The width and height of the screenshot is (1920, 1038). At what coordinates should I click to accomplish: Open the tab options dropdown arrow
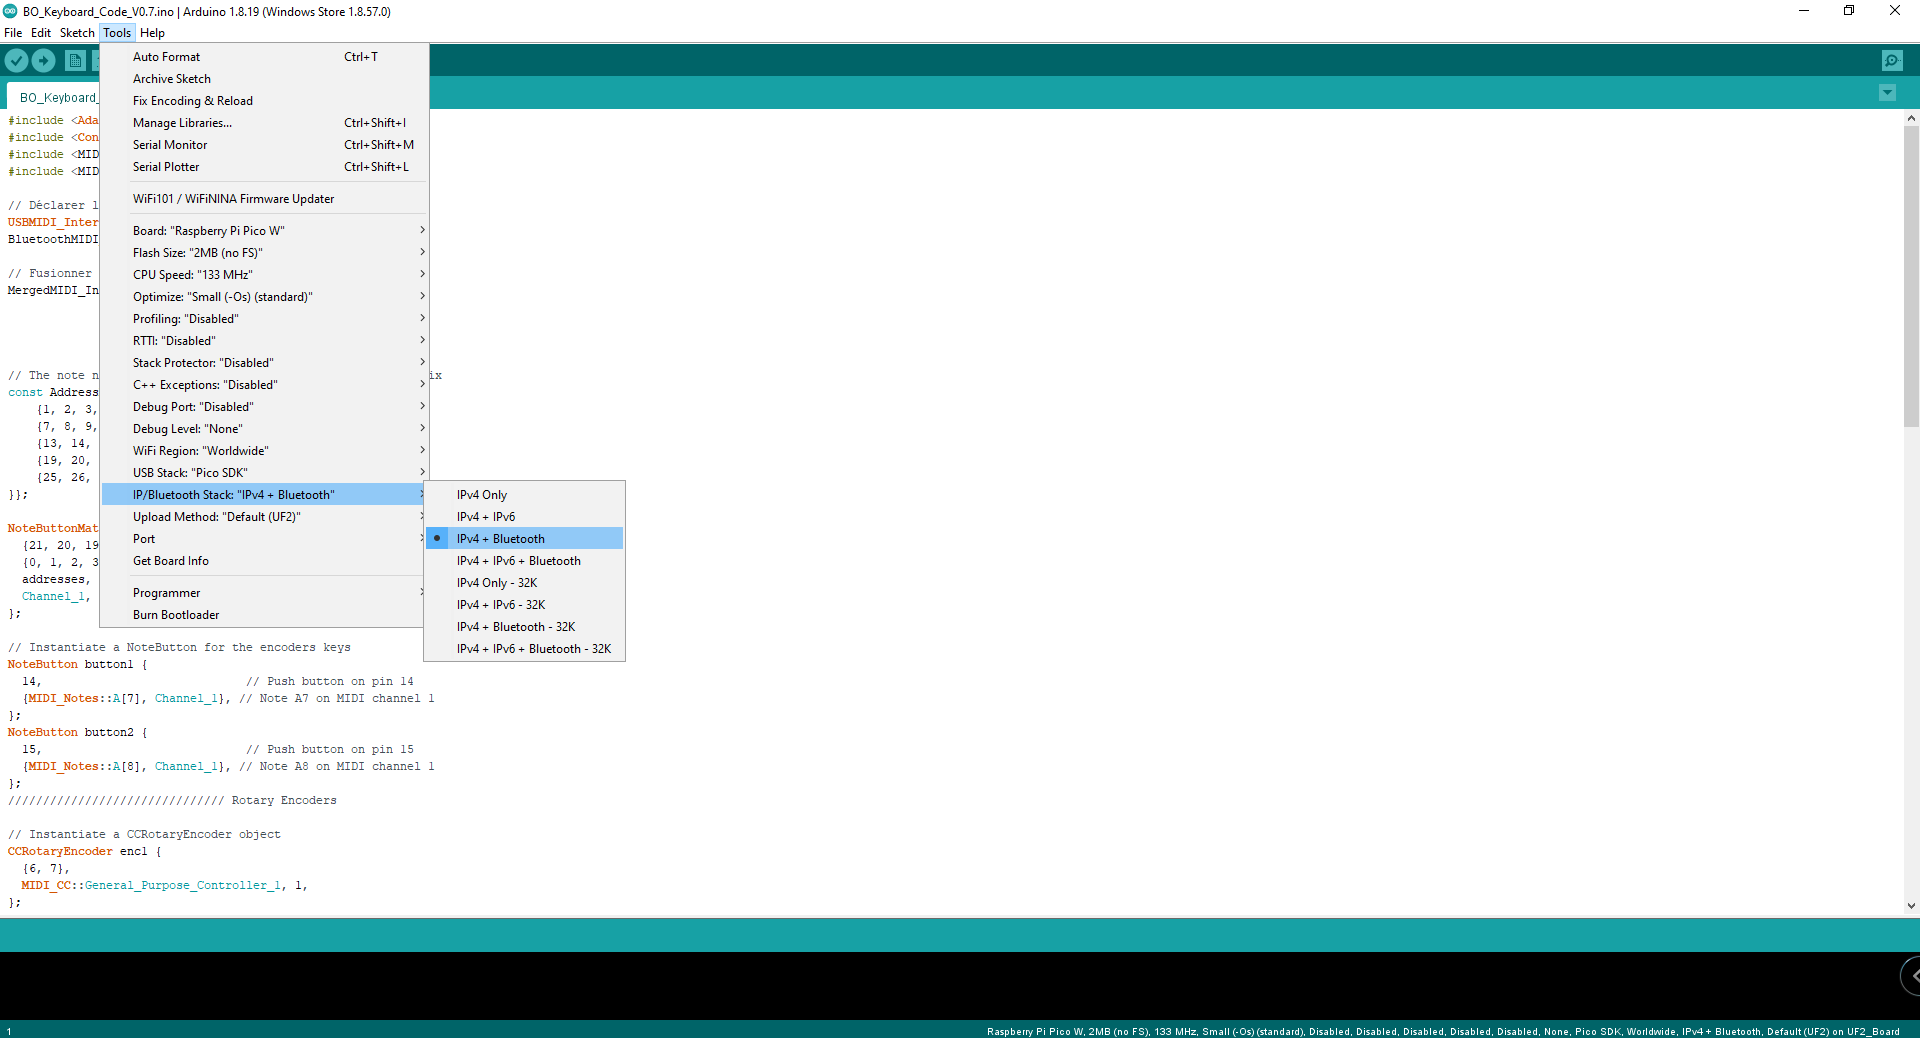(x=1887, y=93)
